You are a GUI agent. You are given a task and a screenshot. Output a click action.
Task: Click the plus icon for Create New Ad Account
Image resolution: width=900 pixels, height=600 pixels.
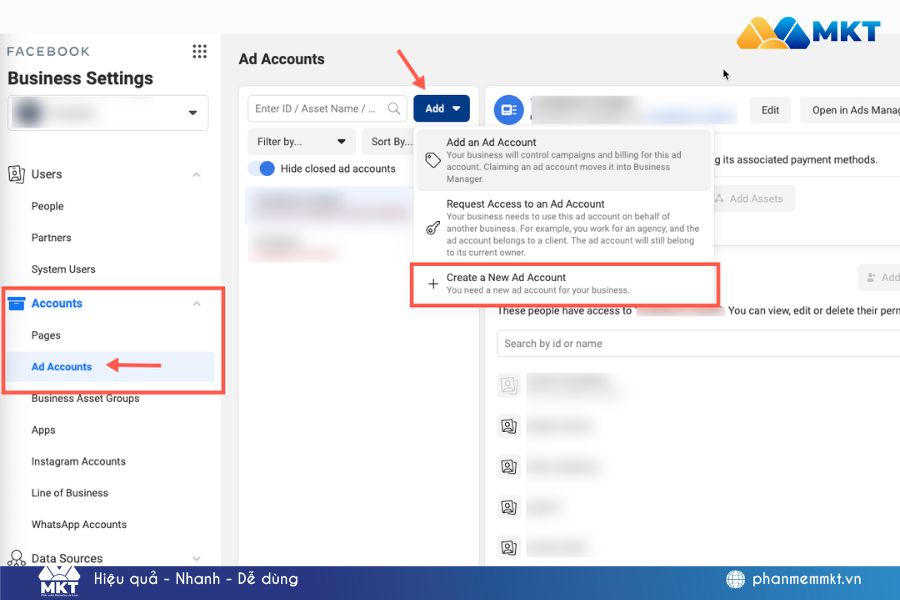pos(433,284)
